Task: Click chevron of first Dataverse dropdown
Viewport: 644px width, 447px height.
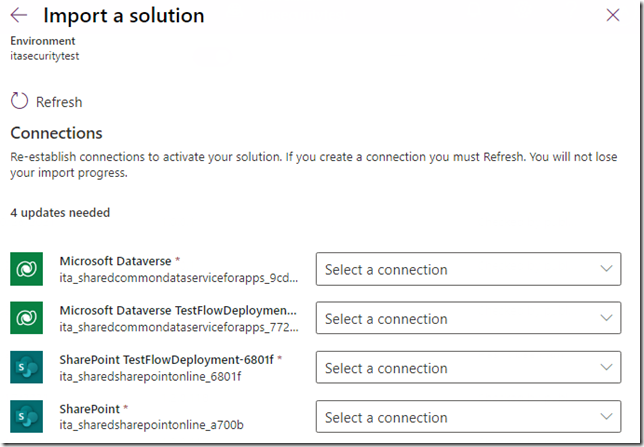Action: [607, 269]
